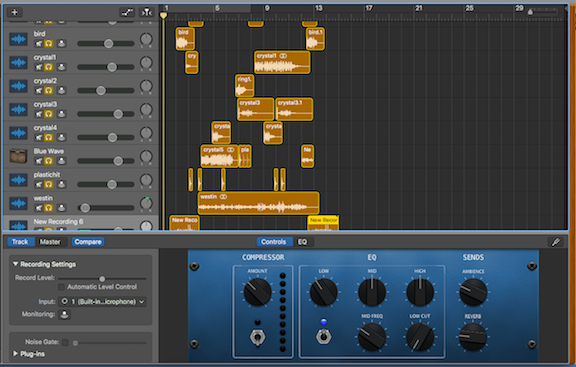The width and height of the screenshot is (576, 367).
Task: Toggle solo on the crystal1 track
Action: [x=48, y=67]
